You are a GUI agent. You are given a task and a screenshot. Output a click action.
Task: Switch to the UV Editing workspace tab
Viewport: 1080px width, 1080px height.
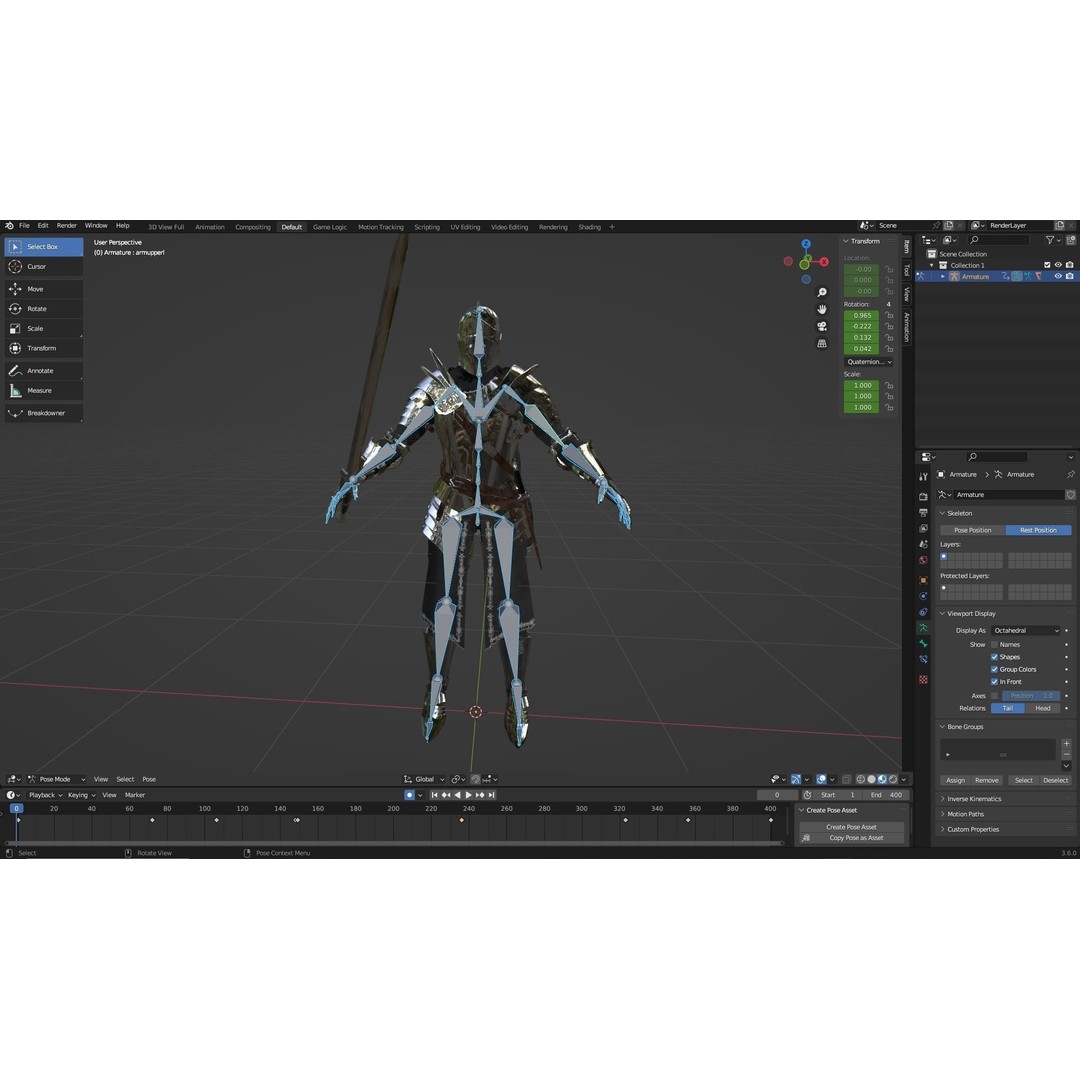click(465, 227)
